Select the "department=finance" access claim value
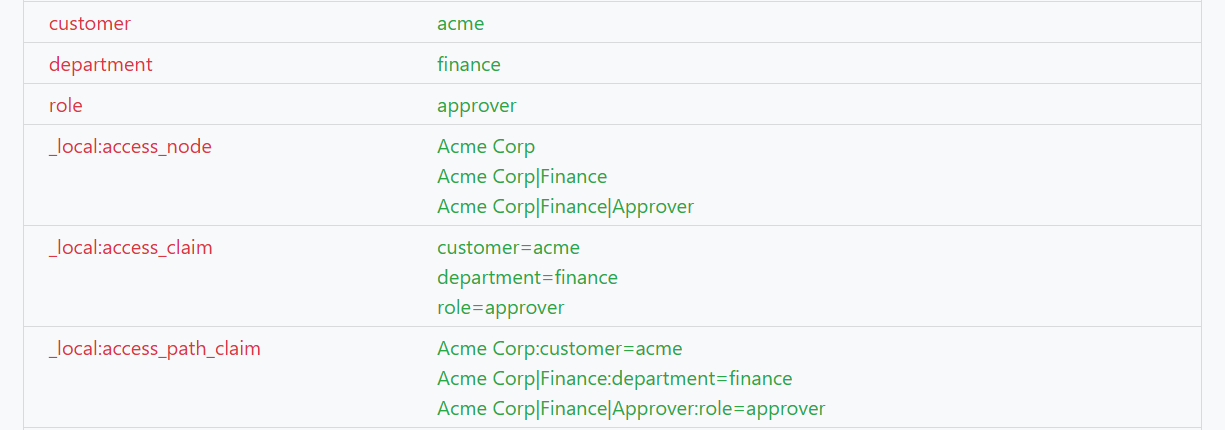 coord(527,277)
